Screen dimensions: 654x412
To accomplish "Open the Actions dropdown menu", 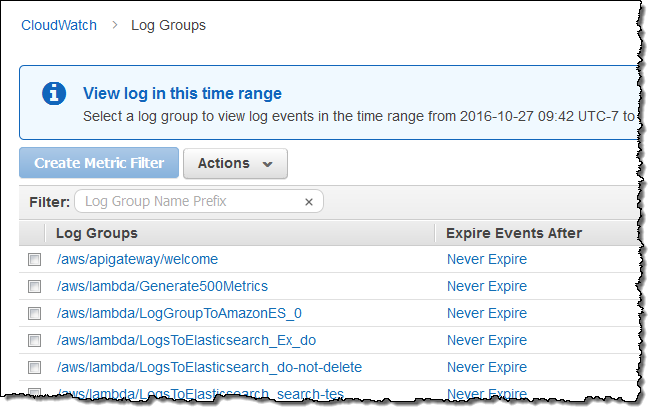I will coord(235,163).
